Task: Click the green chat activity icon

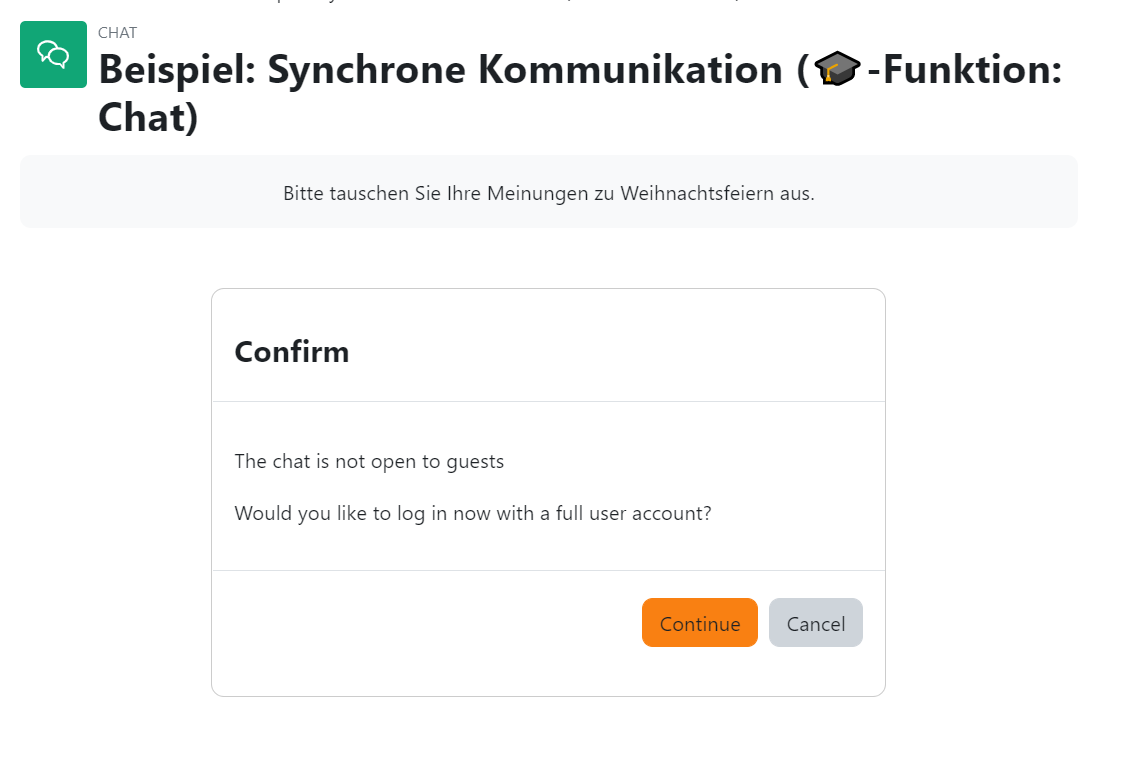Action: [x=53, y=55]
